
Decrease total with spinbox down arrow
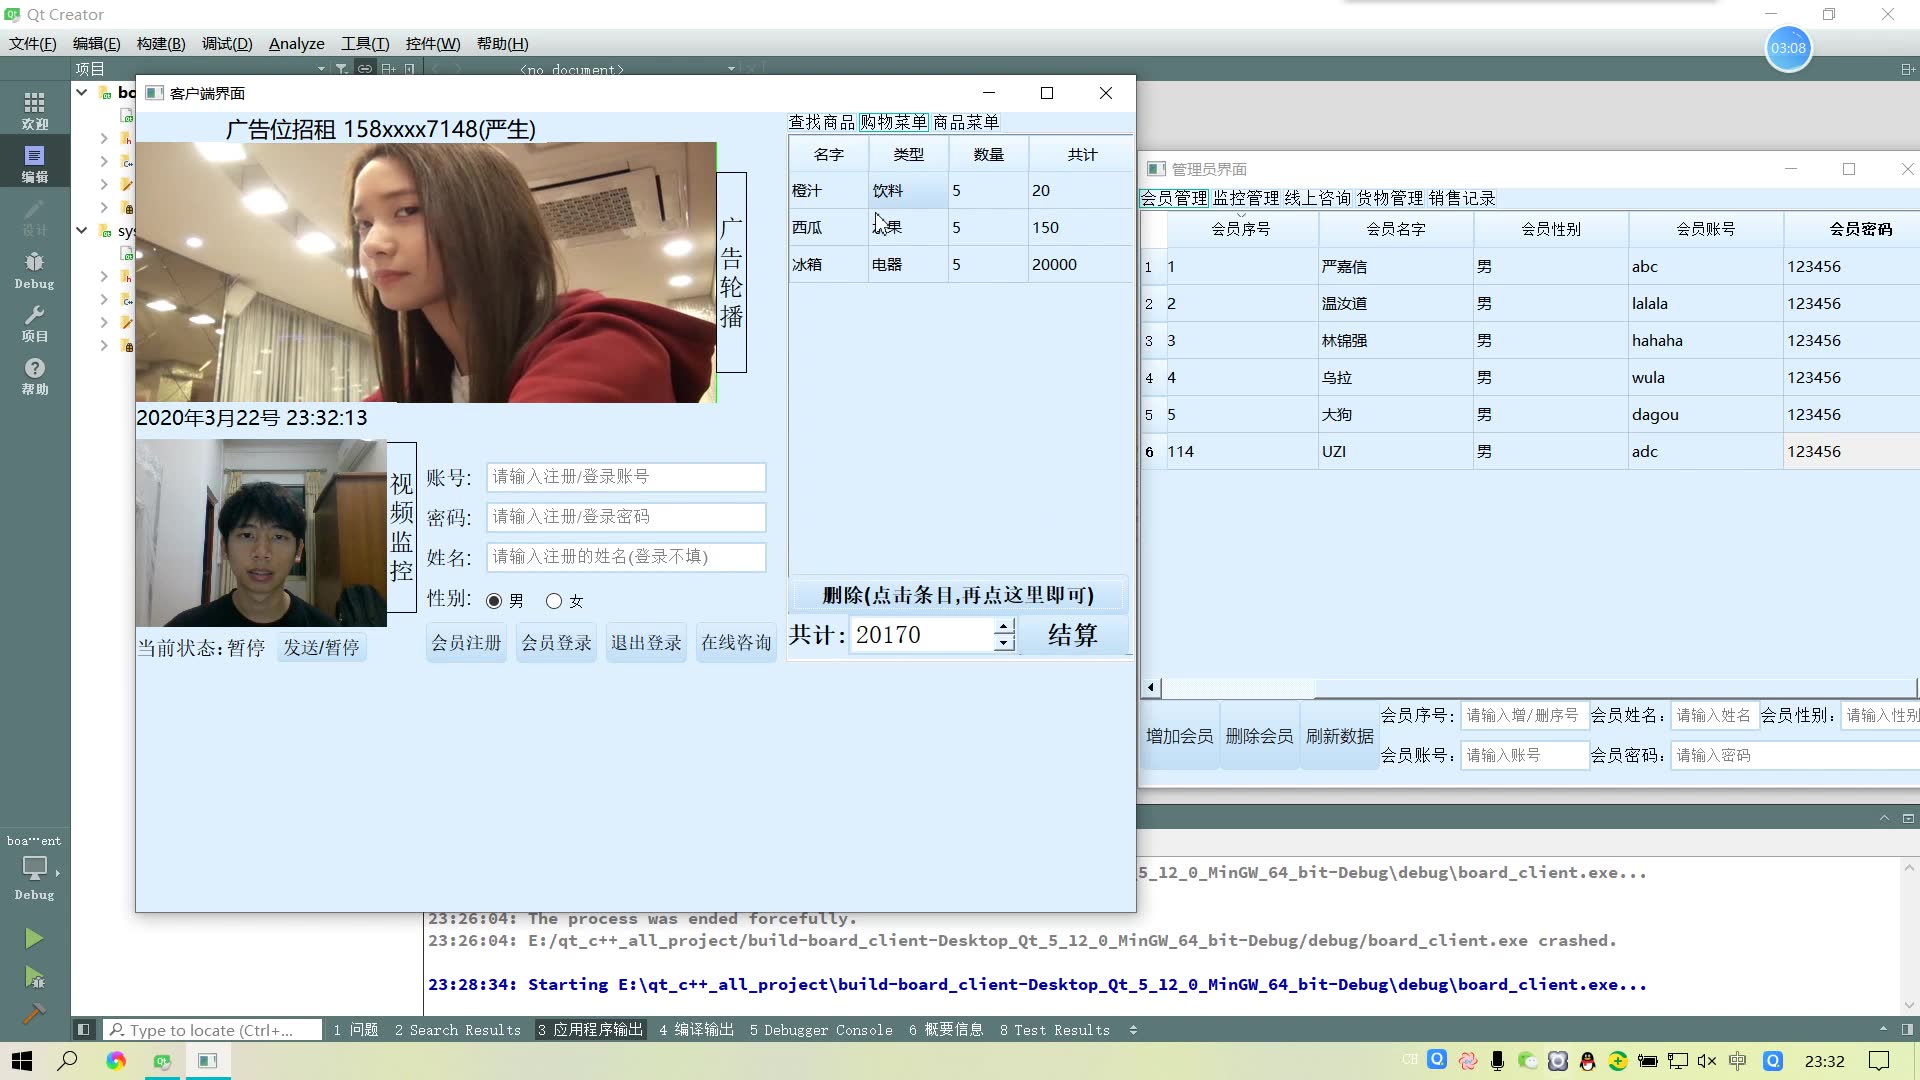1004,643
